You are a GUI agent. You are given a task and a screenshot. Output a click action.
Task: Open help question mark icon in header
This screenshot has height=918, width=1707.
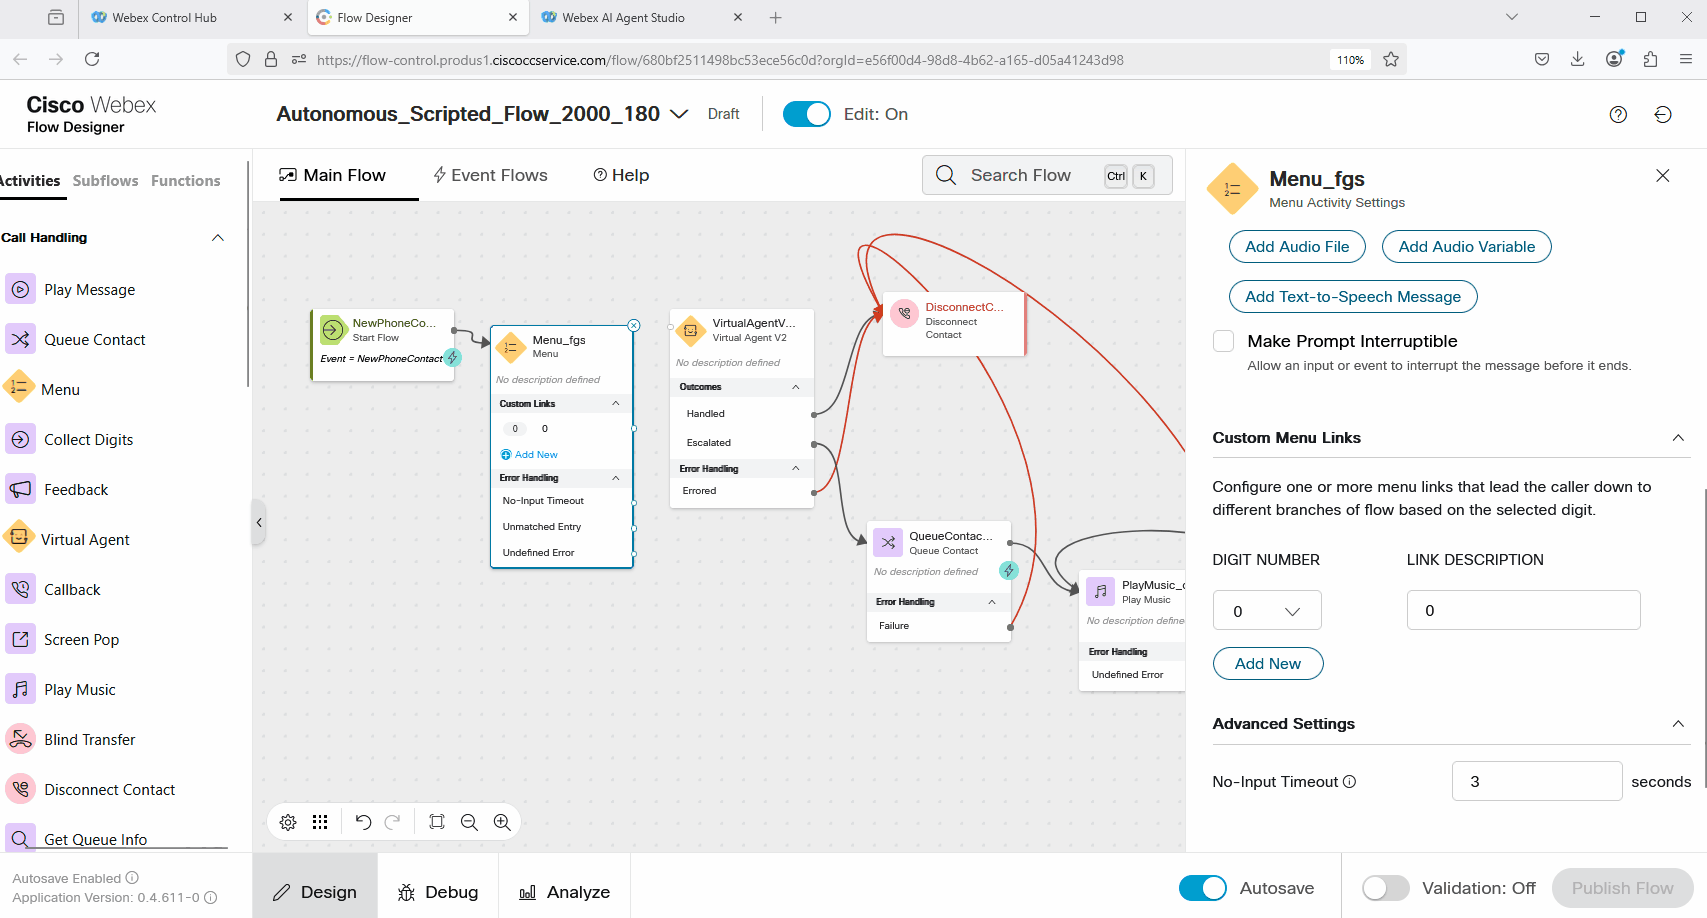(x=1618, y=115)
